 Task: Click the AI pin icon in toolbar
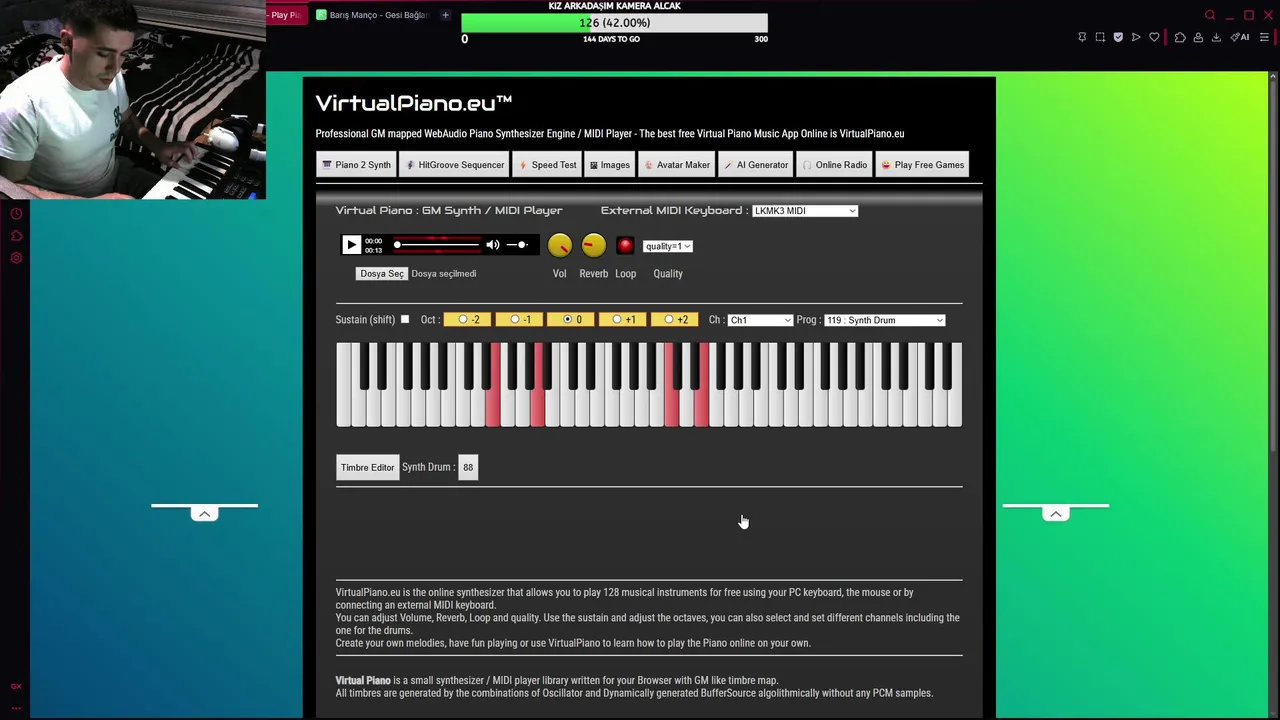coord(1240,37)
